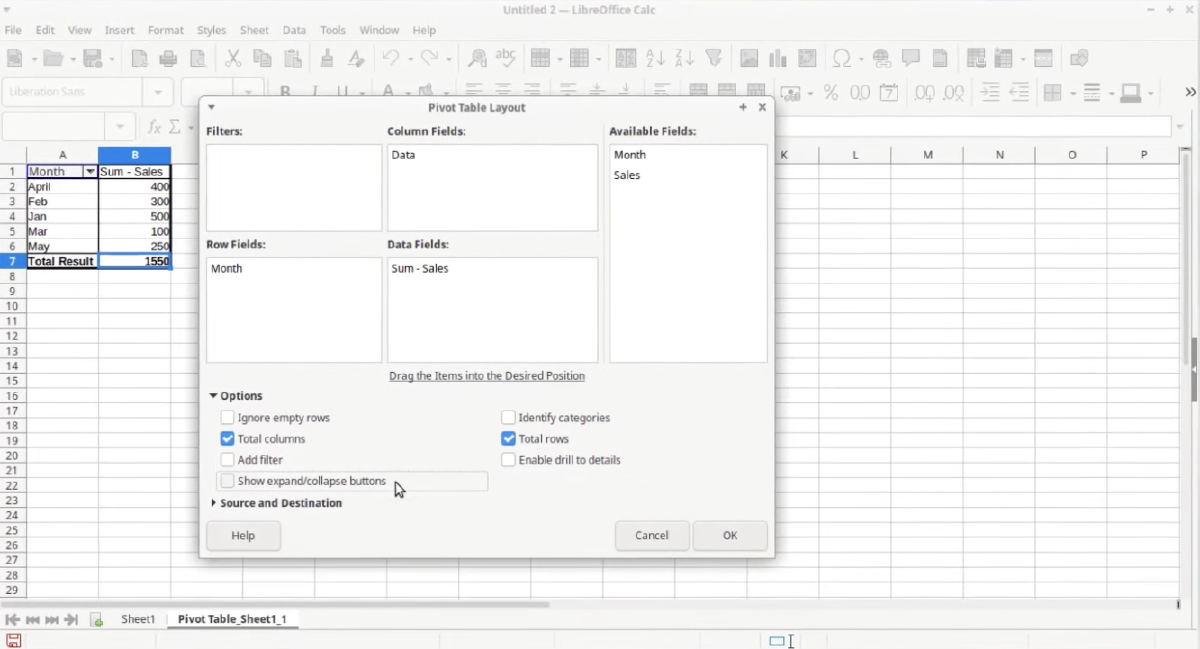Disable the Total columns option

(x=227, y=438)
